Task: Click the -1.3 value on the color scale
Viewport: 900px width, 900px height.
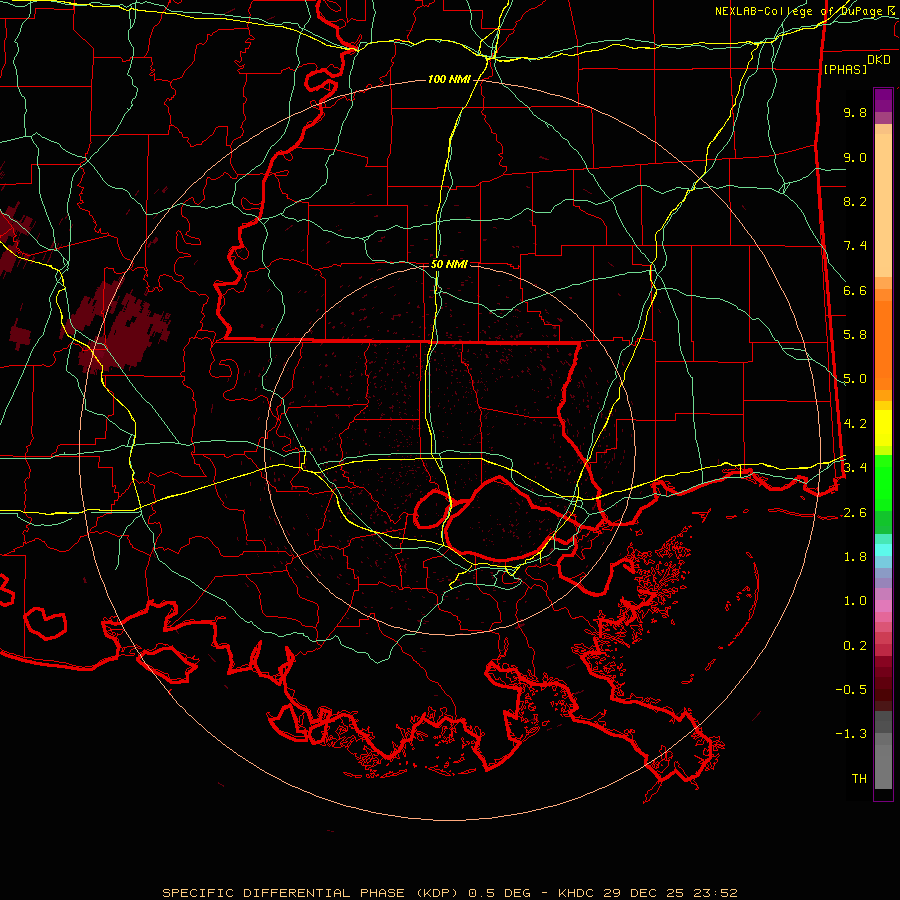Action: pos(851,734)
